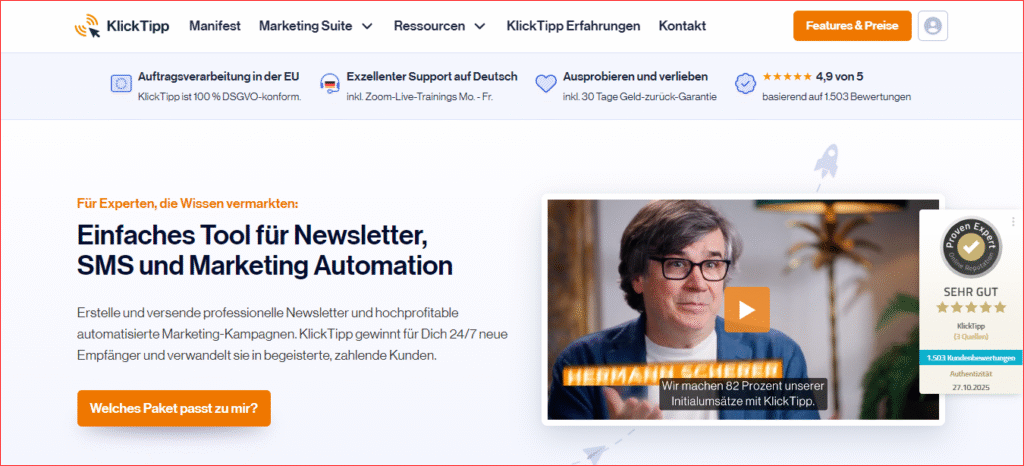Open the user account profile icon
Image resolution: width=1024 pixels, height=466 pixels.
point(933,26)
